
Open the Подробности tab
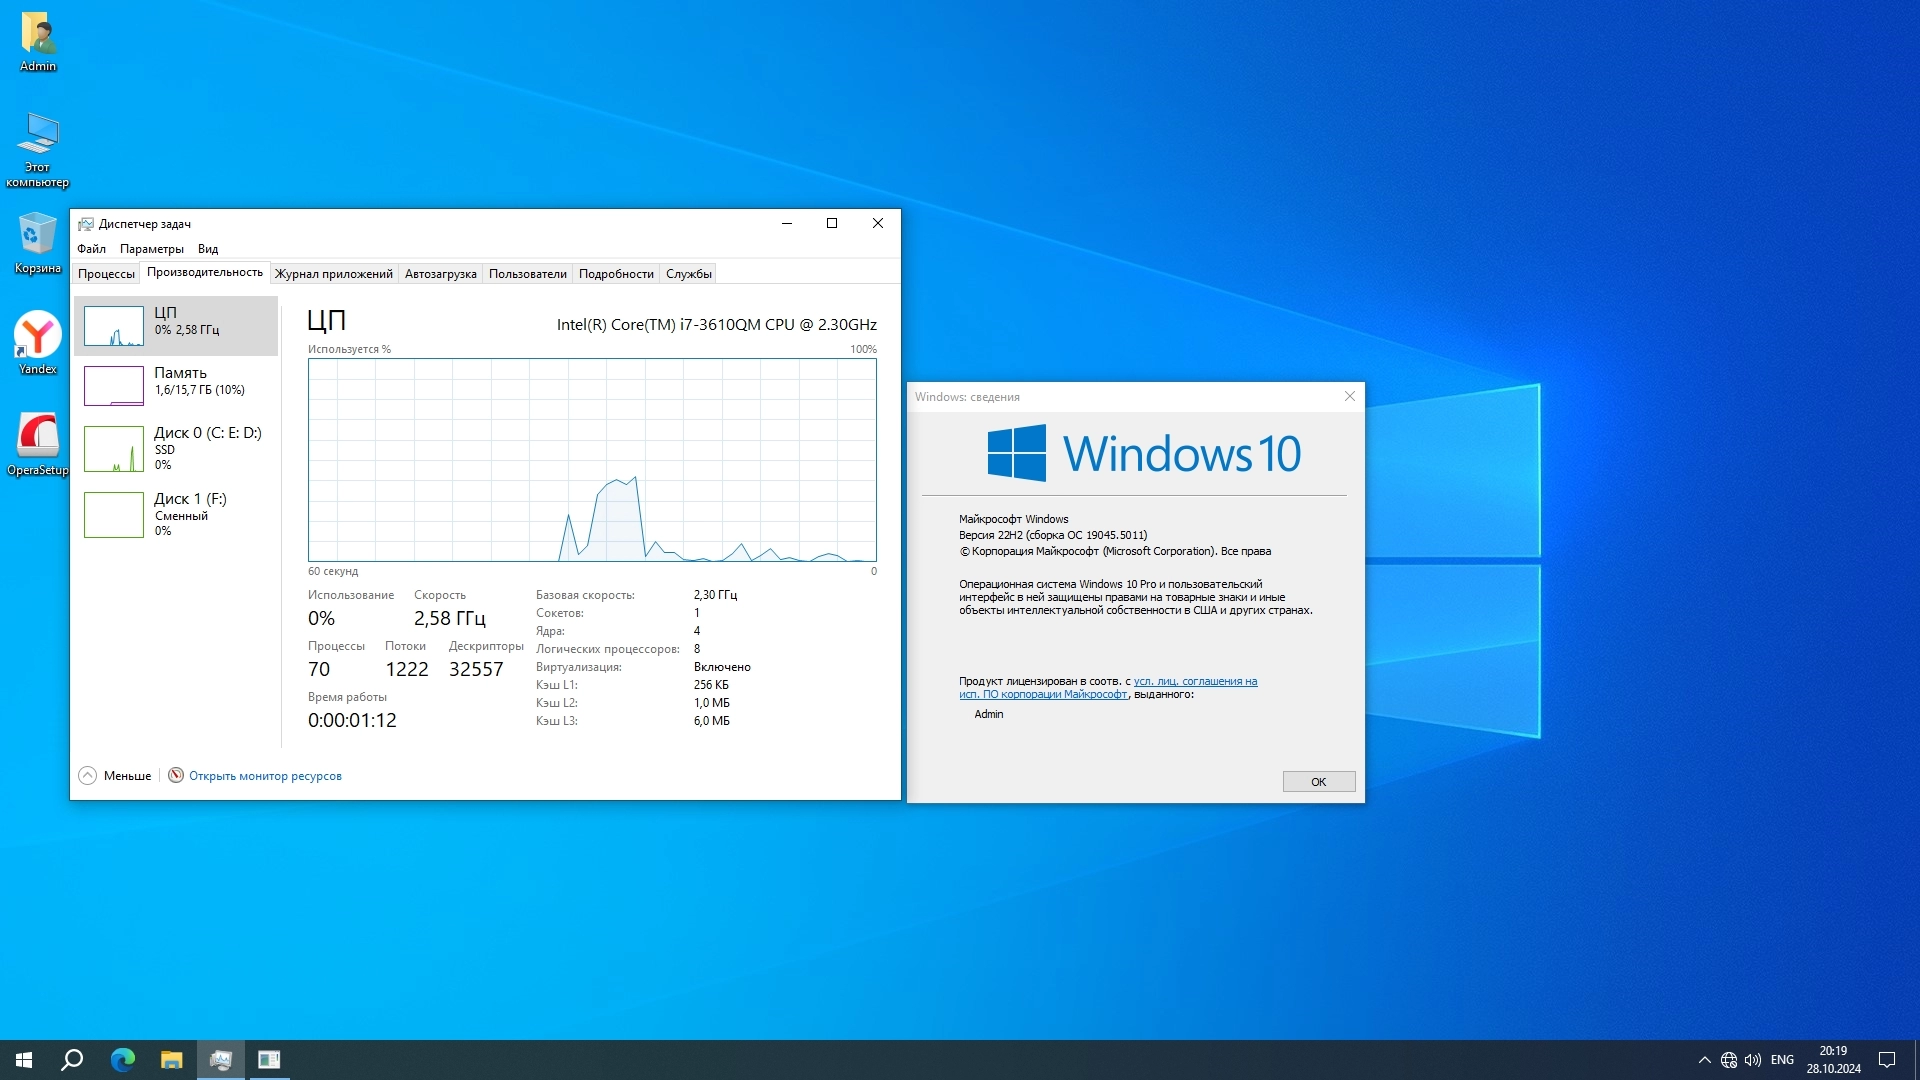(616, 274)
